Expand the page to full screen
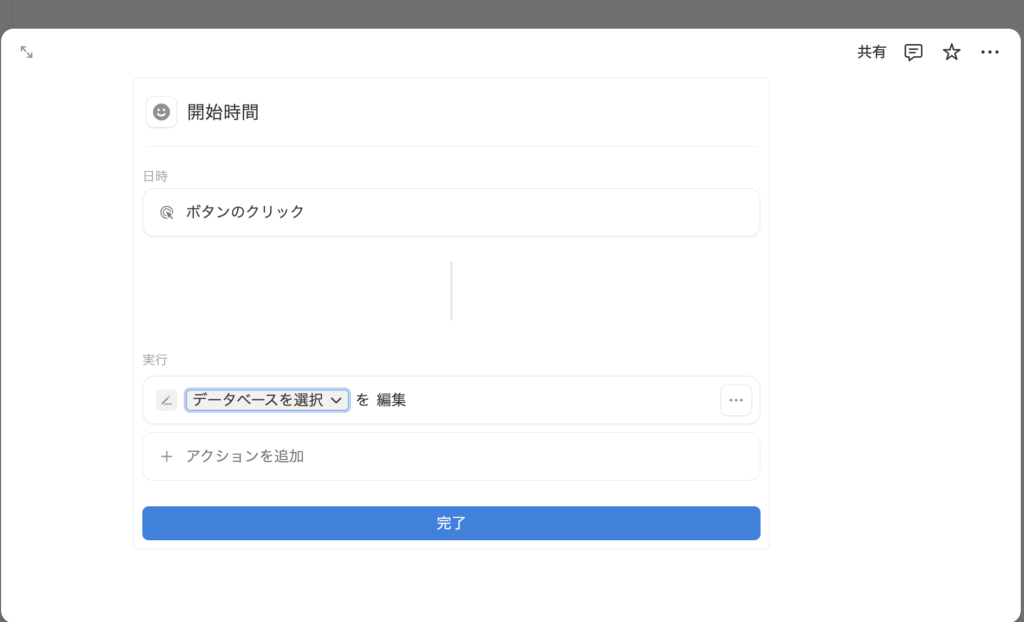 click(27, 52)
